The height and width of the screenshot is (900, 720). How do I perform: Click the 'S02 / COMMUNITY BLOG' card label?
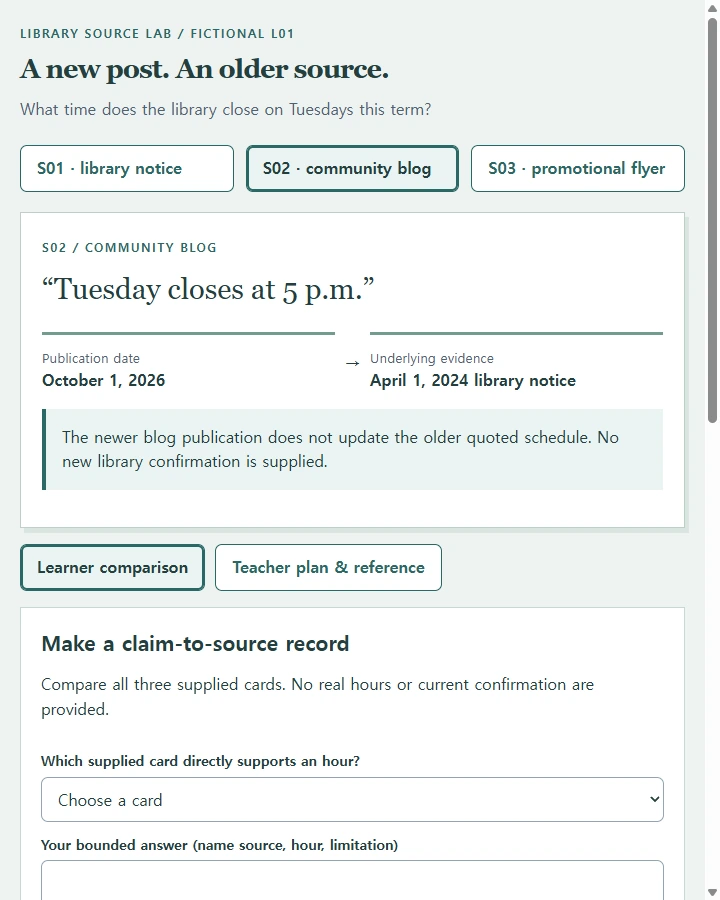click(x=129, y=247)
